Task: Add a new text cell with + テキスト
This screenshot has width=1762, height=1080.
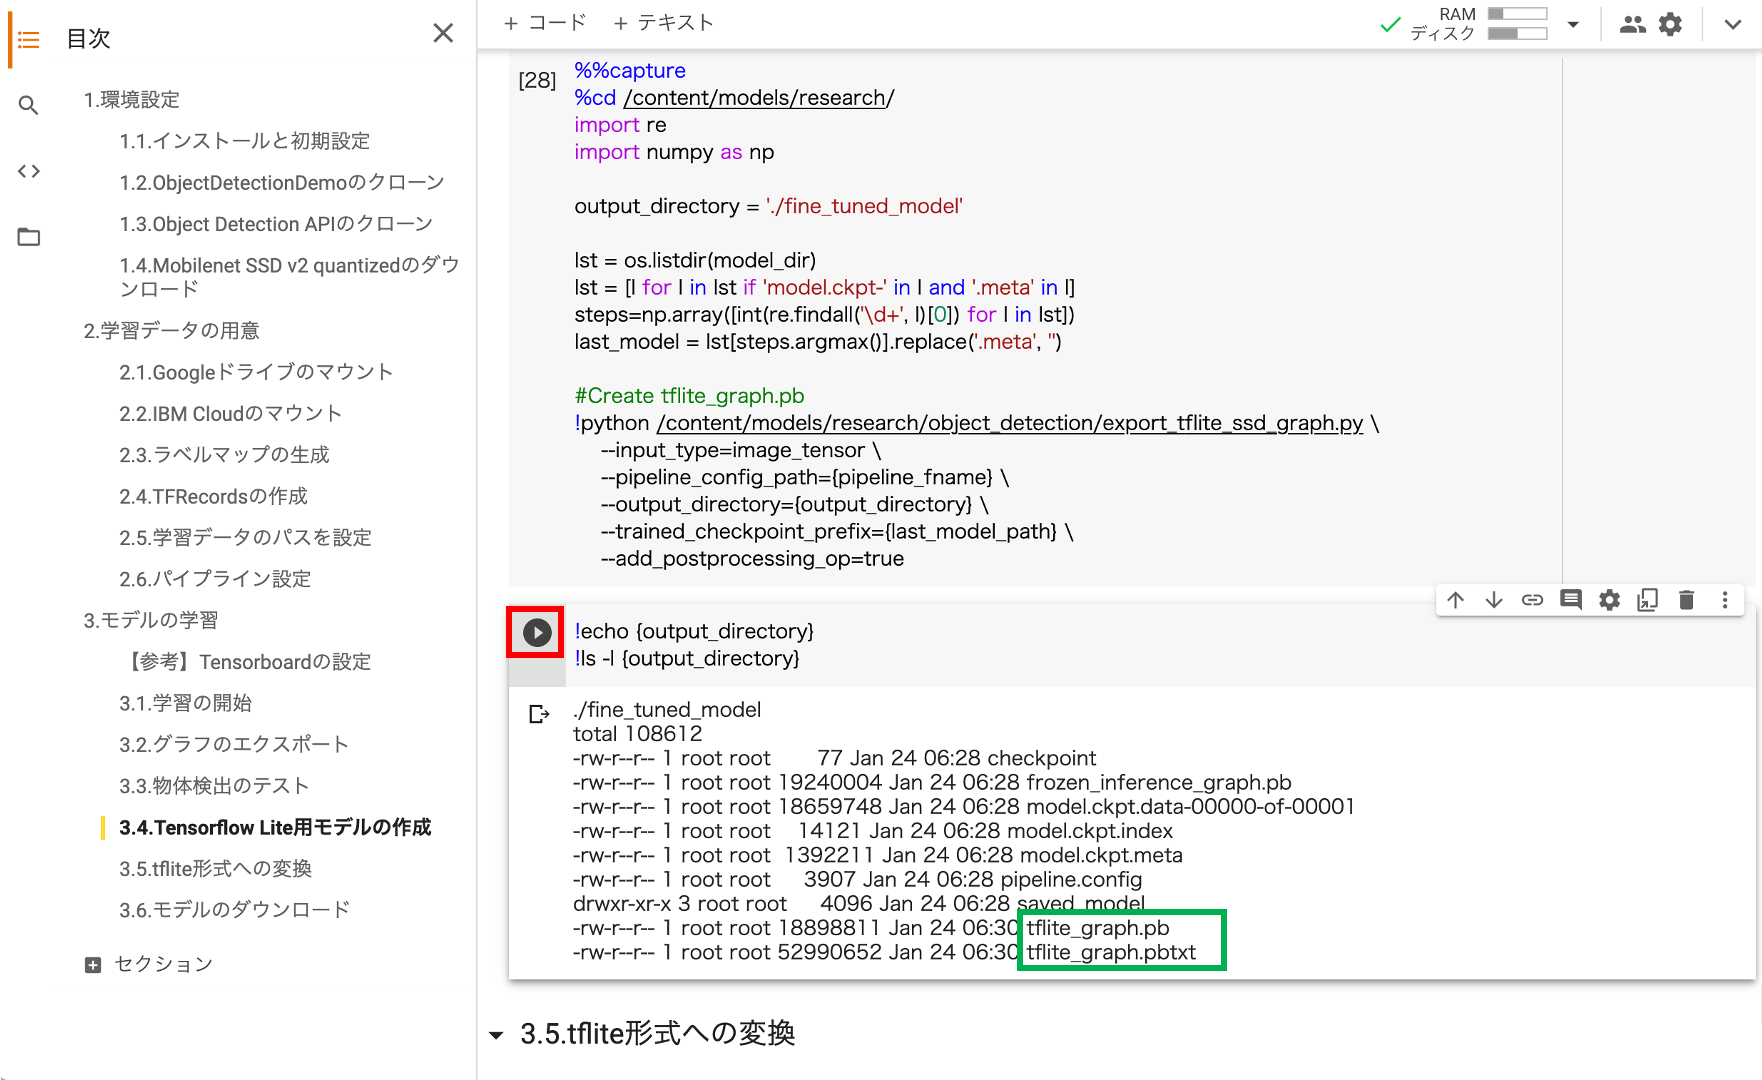Action: pyautogui.click(x=664, y=23)
